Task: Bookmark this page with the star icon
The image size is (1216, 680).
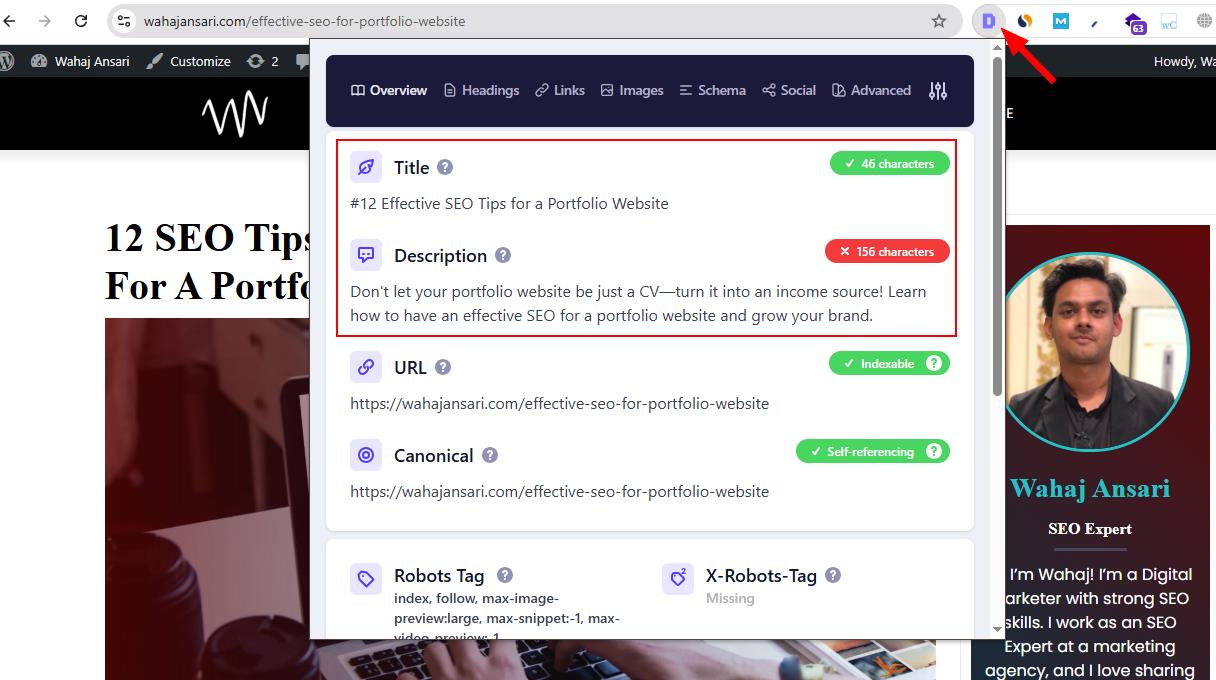Action: tap(939, 21)
